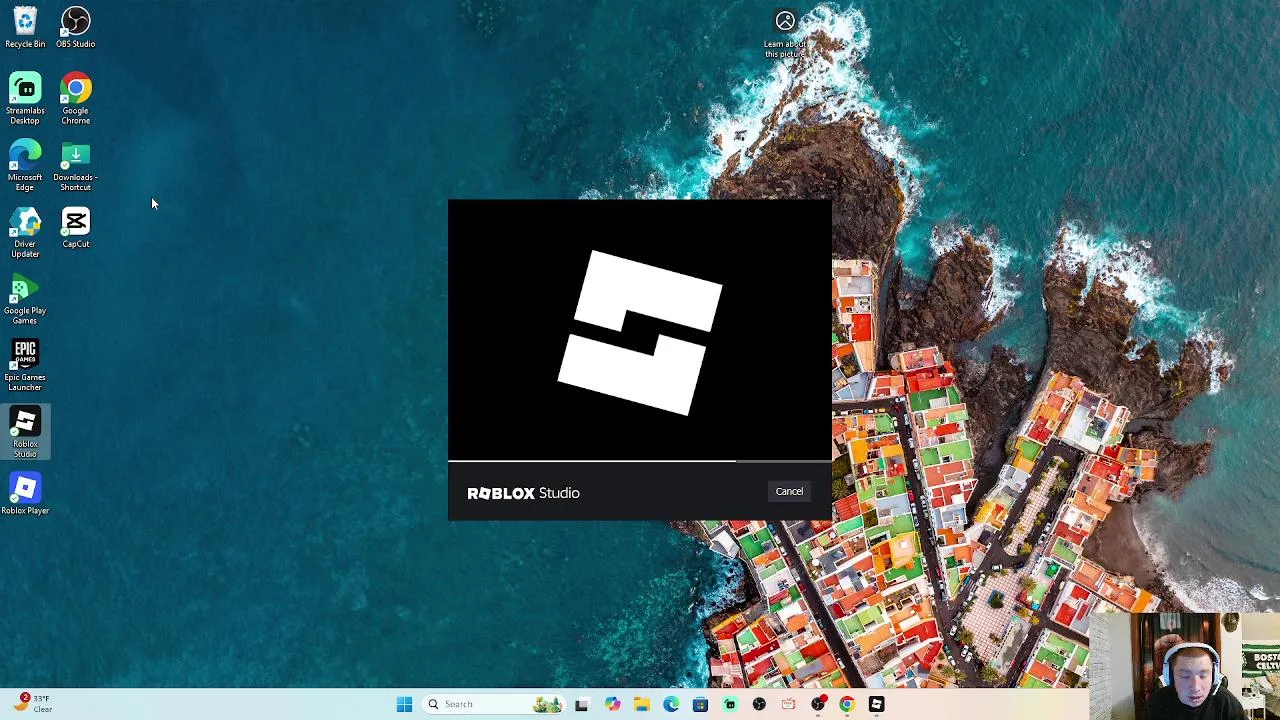Viewport: 1280px width, 720px height.
Task: Open Copilot from the taskbar
Action: pos(612,704)
